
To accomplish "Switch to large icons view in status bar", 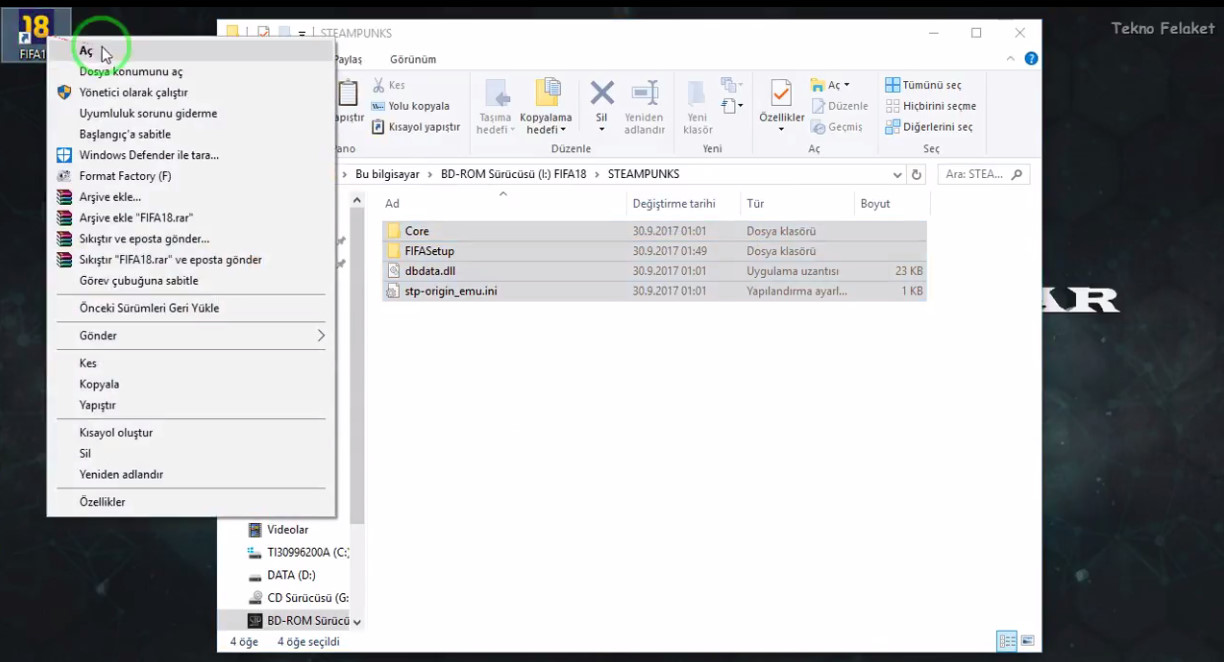I will coord(1027,641).
